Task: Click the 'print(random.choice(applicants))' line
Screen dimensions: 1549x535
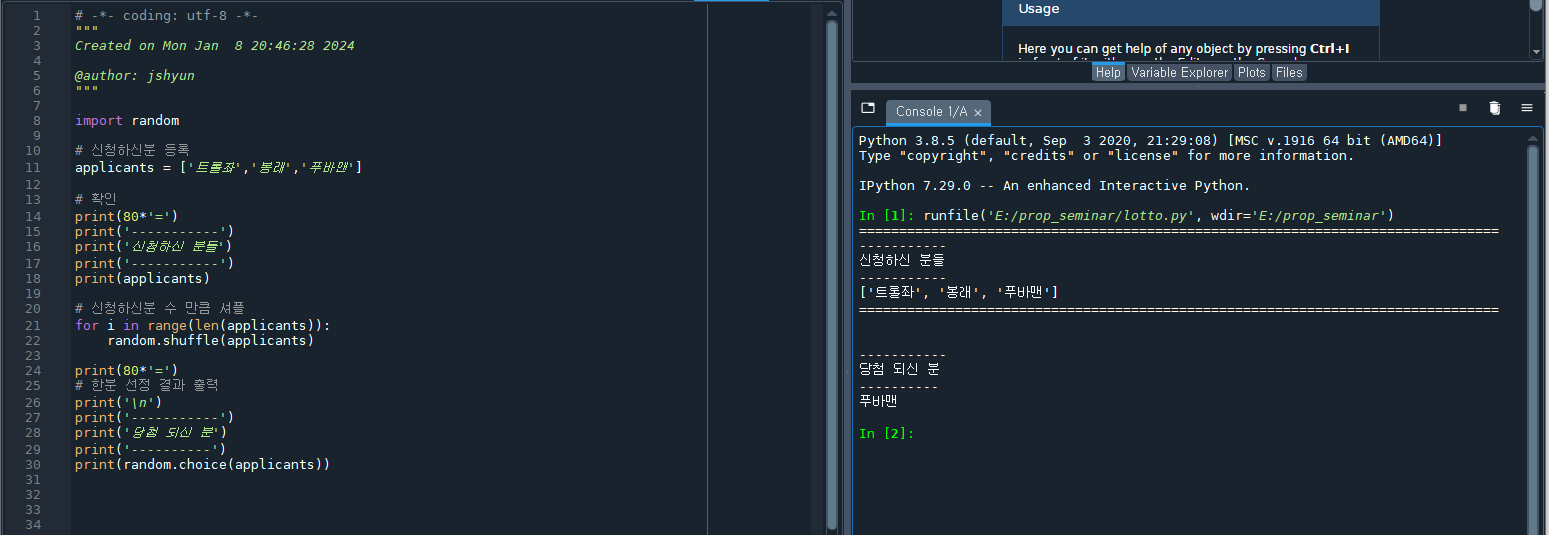Action: (202, 464)
